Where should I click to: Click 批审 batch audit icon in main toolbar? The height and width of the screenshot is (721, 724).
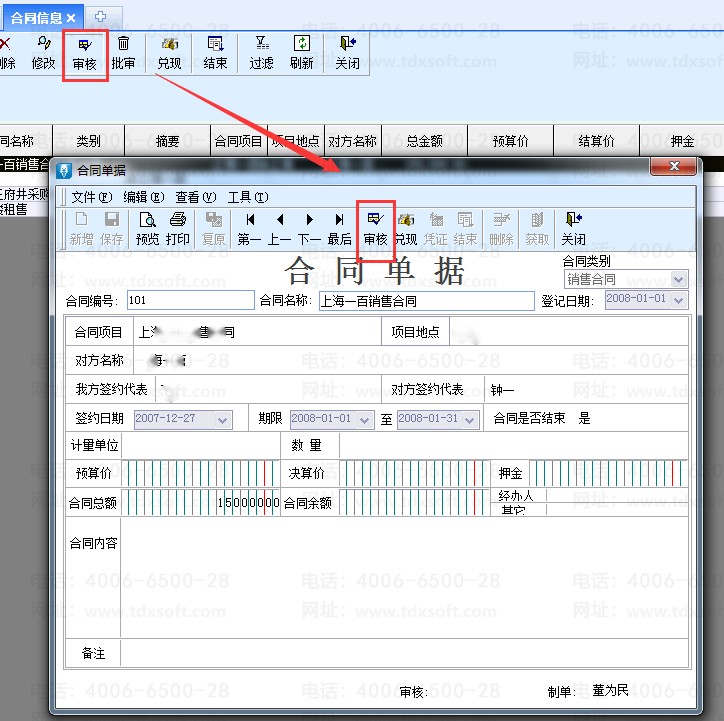(123, 53)
